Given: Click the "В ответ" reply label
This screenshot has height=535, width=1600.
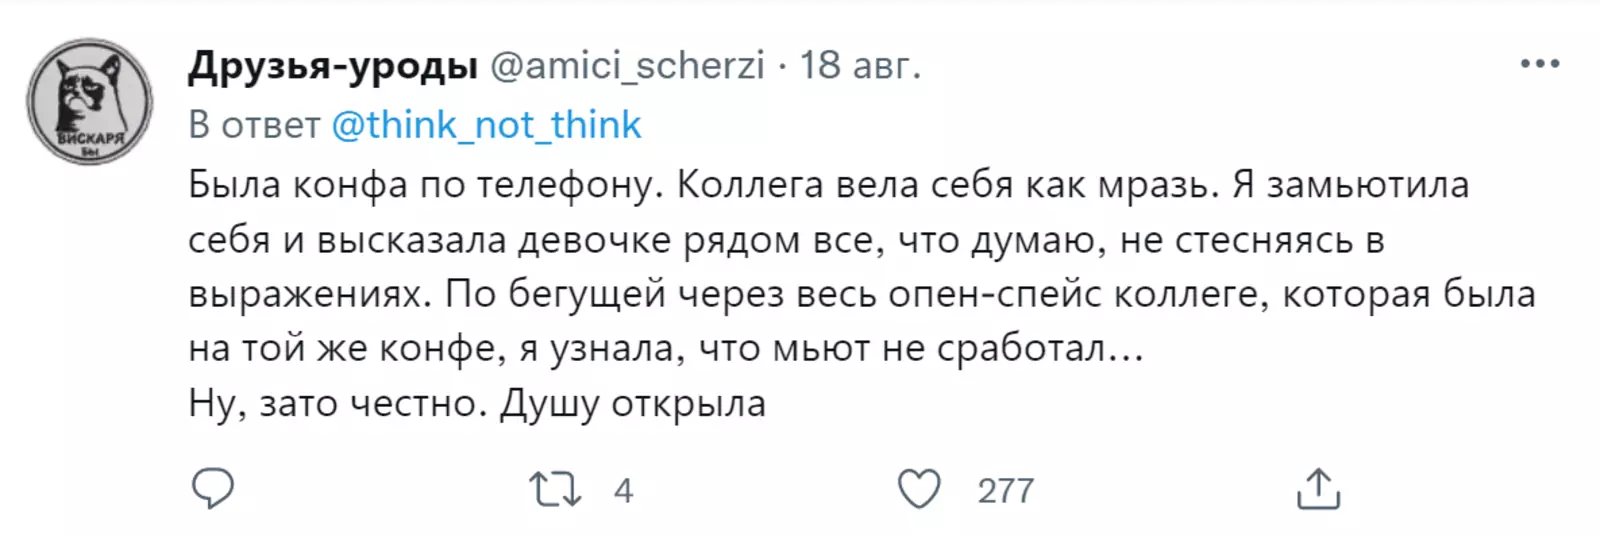Looking at the screenshot, I should point(254,125).
